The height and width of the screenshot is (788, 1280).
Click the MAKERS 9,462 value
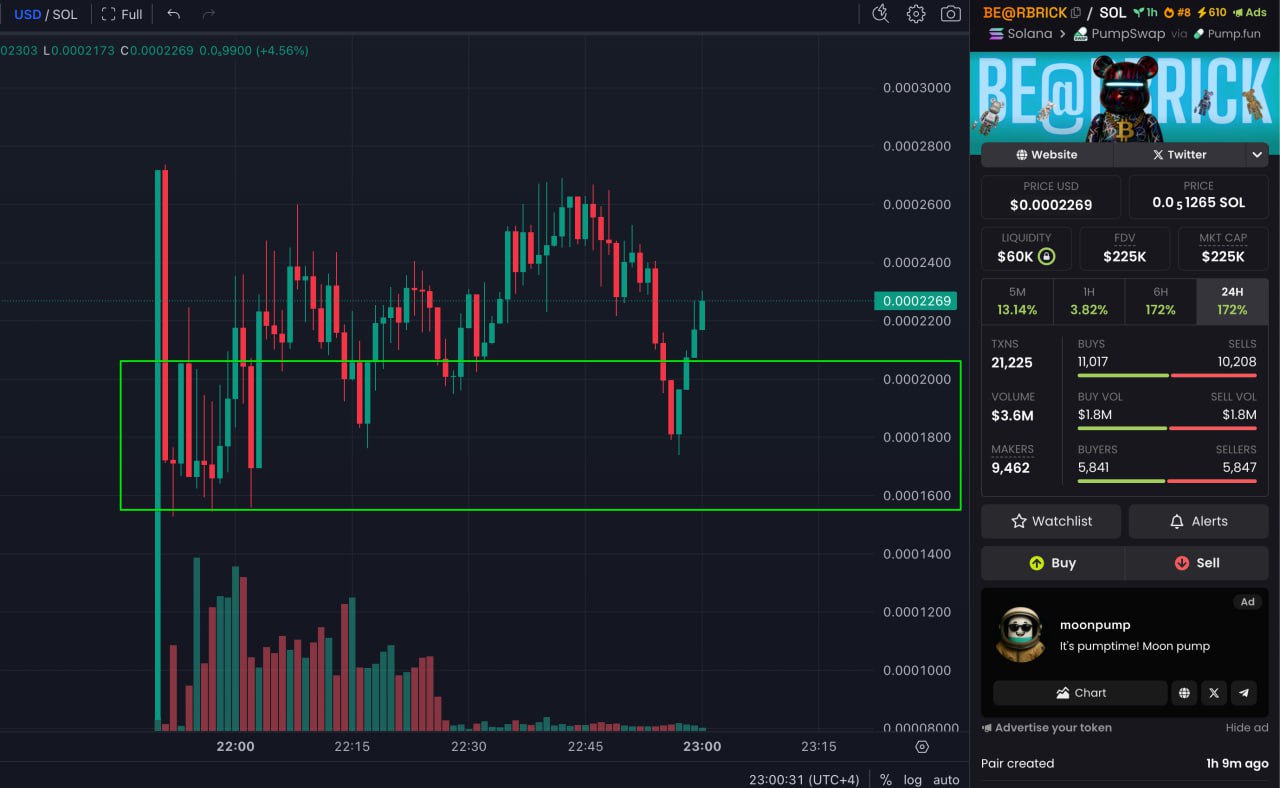pyautogui.click(x=1010, y=468)
